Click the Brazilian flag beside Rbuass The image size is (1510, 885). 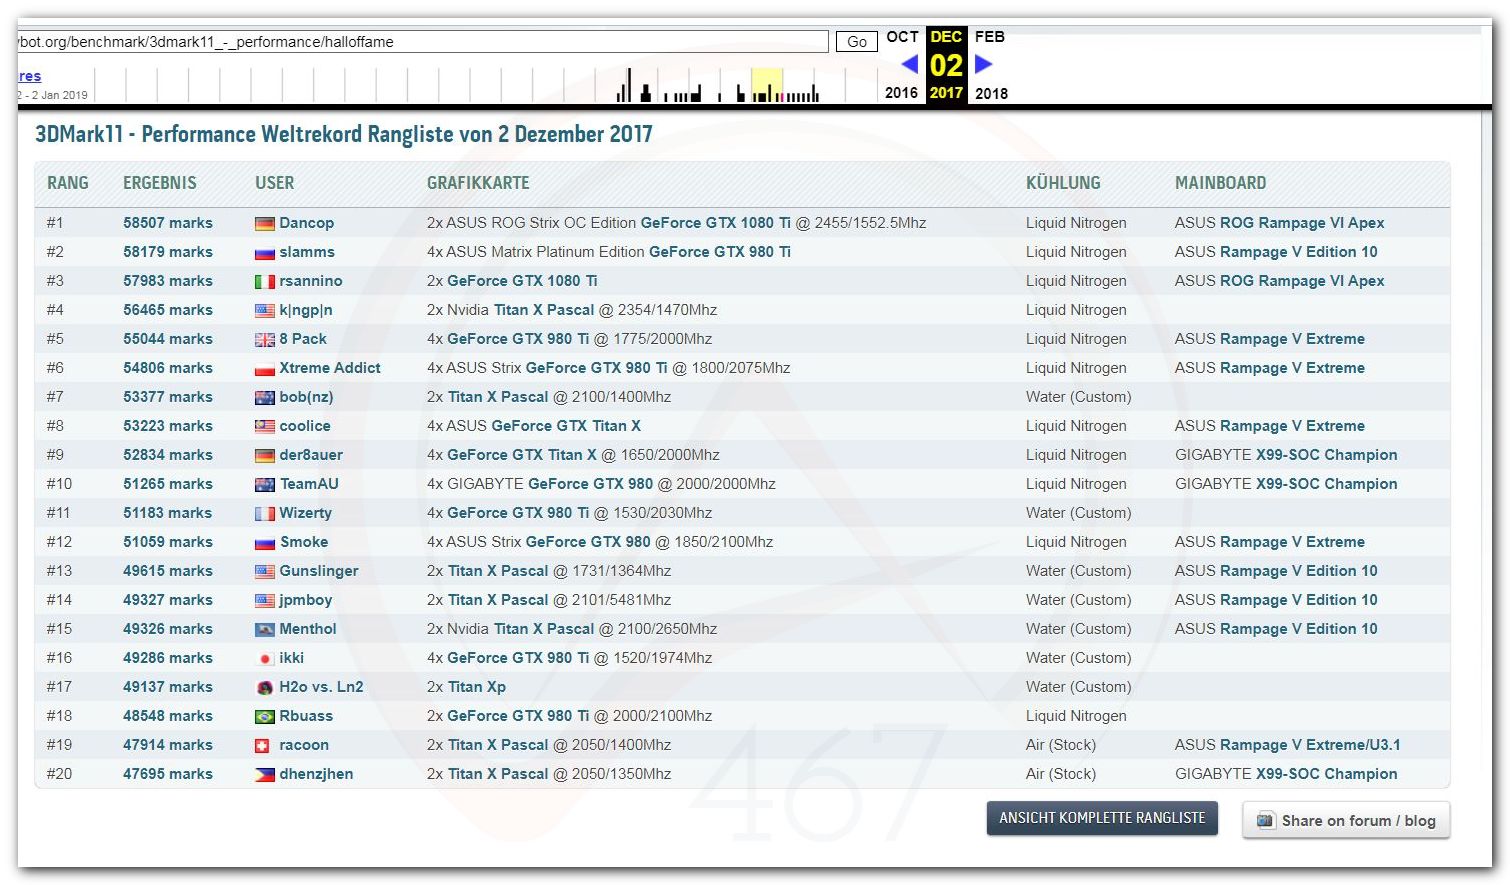[x=264, y=717]
